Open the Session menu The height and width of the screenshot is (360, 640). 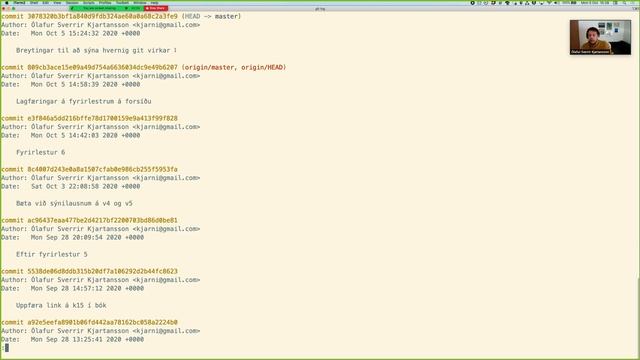click(72, 3)
